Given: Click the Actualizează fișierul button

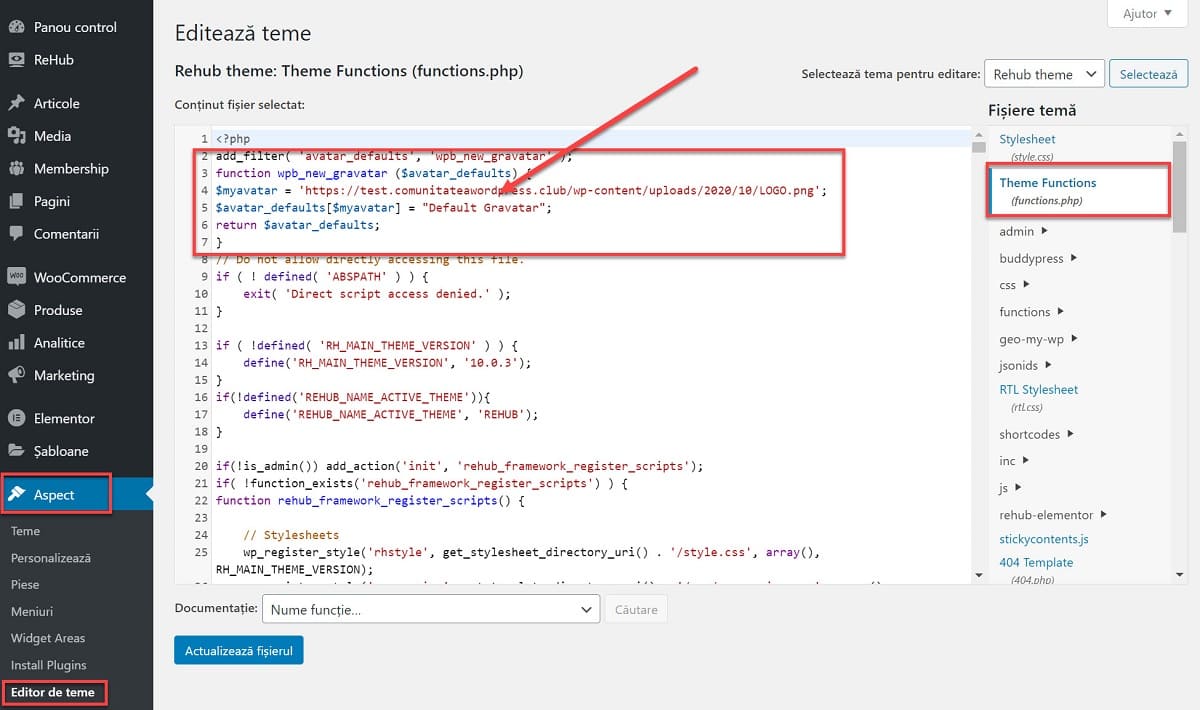Looking at the screenshot, I should pyautogui.click(x=238, y=651).
